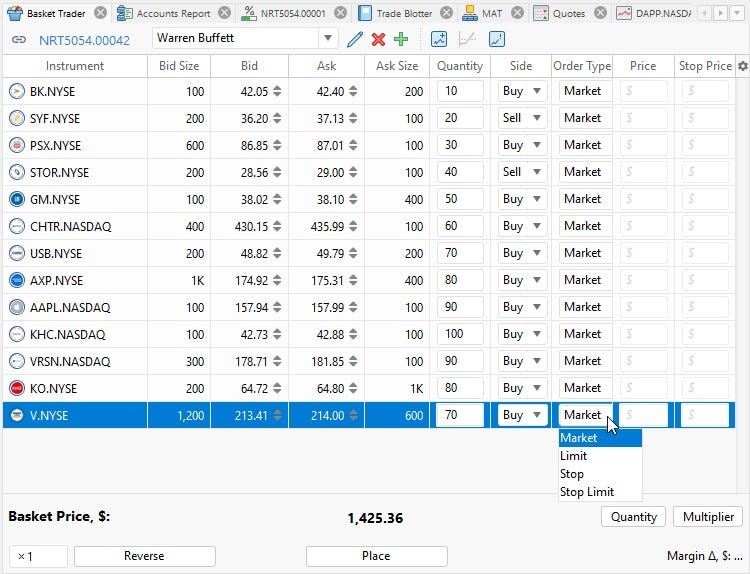This screenshot has height=574, width=750.
Task: Choose Stop Limit order type
Action: pyautogui.click(x=600, y=492)
